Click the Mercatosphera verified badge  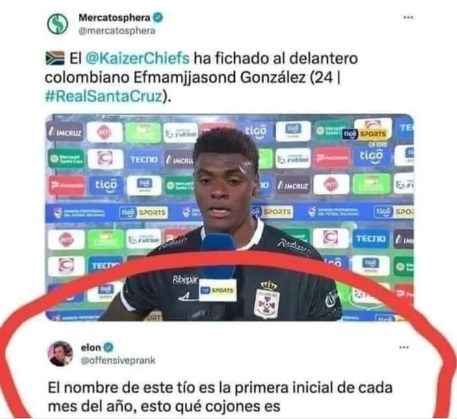pos(158,17)
